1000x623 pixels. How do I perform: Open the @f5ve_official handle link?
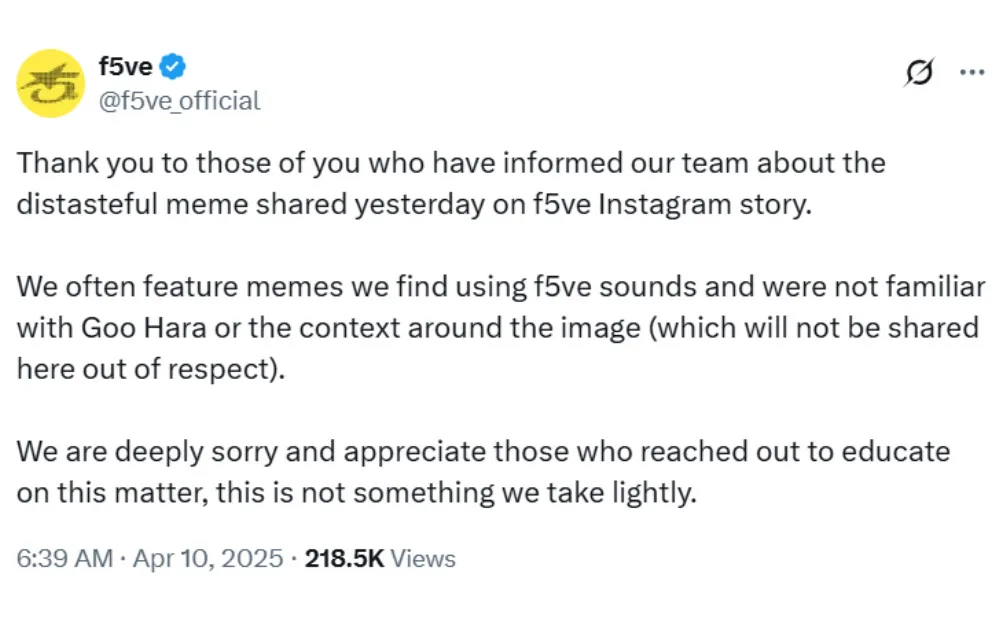pos(180,100)
